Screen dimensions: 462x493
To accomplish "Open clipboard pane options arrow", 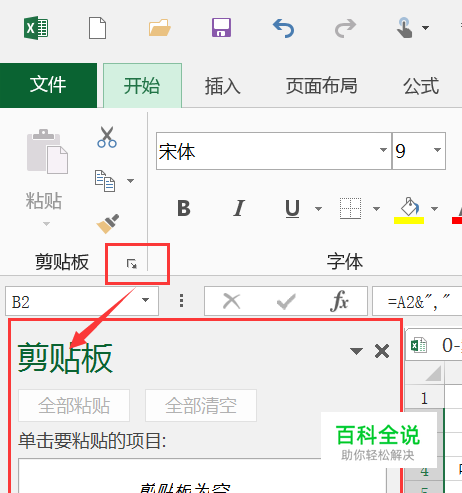I will (x=356, y=351).
